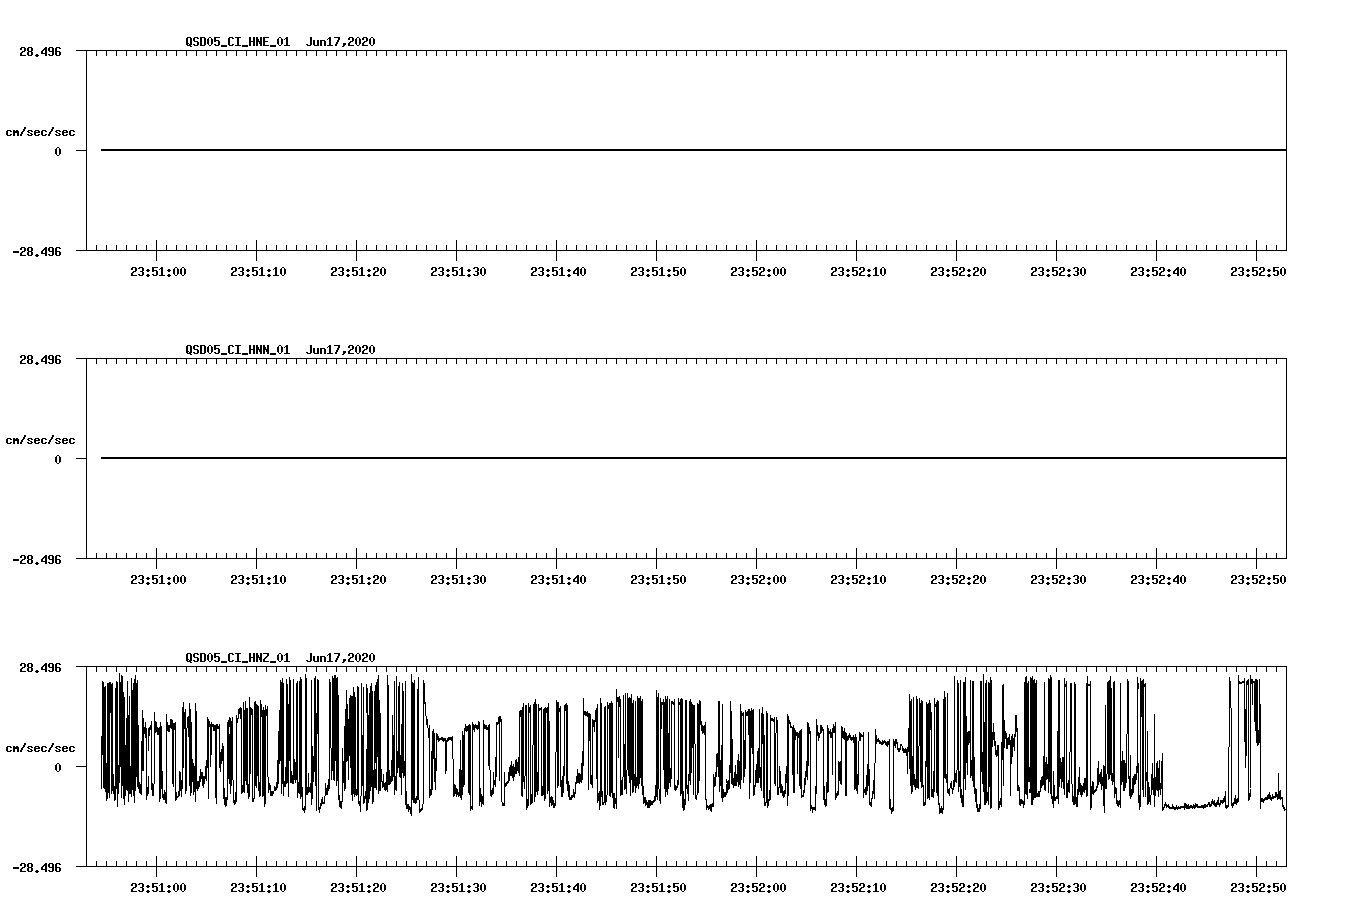Click the cm/sec/sec unit label of HNZ plot
The width and height of the screenshot is (1358, 924).
(40, 748)
